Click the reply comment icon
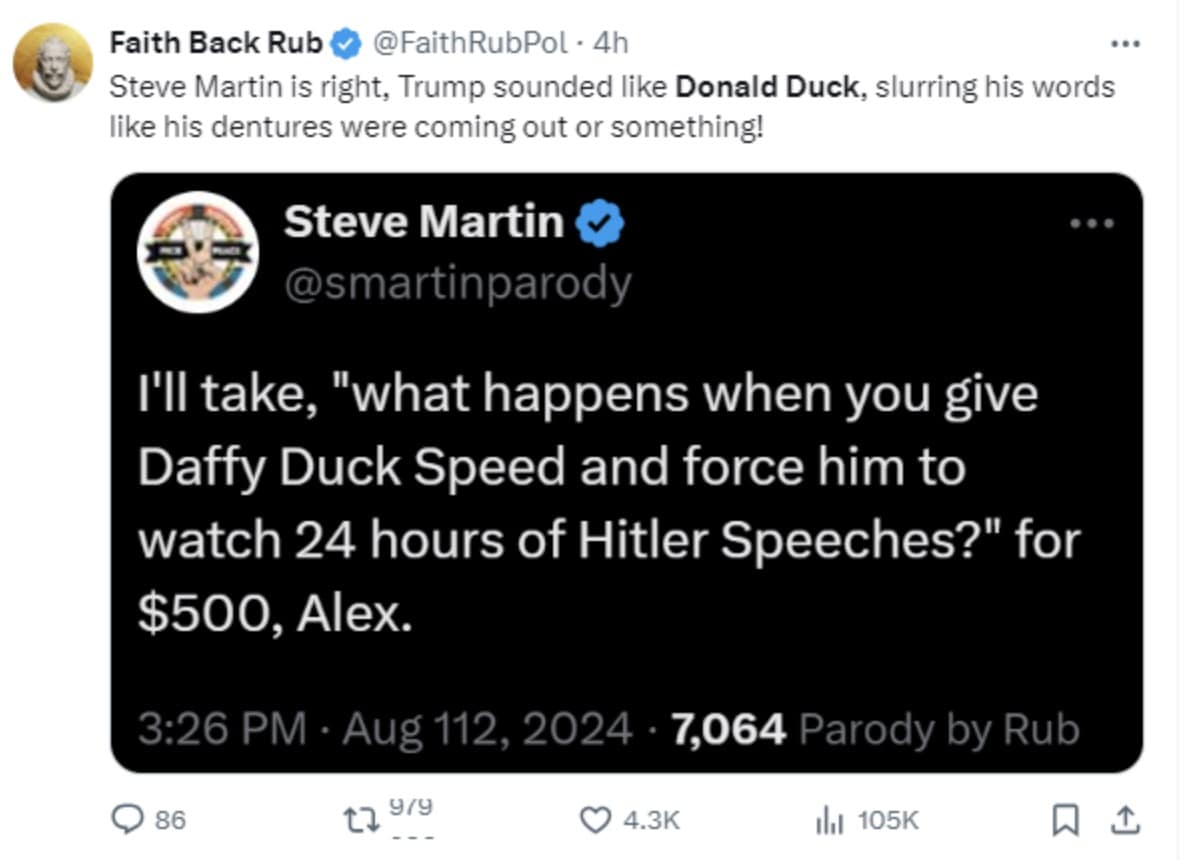This screenshot has width=1188, height=860. coord(125,820)
